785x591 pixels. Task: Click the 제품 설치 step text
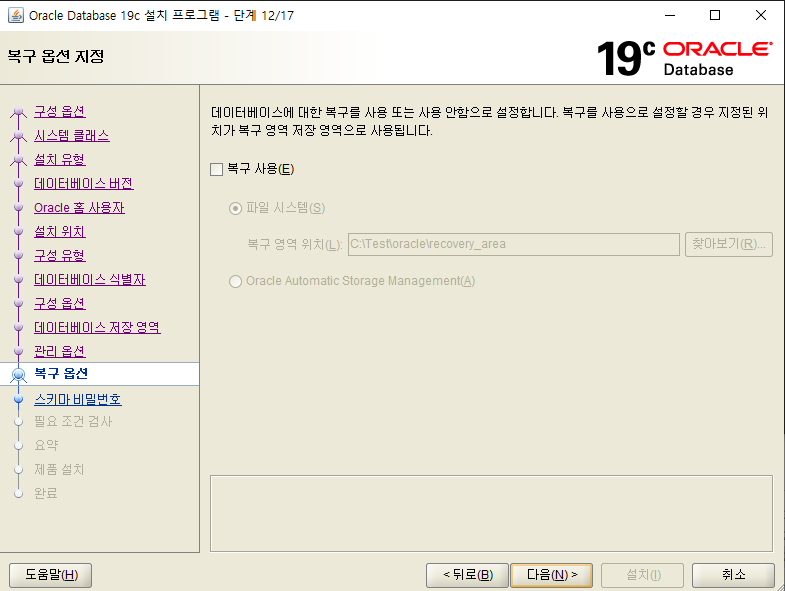coord(59,469)
